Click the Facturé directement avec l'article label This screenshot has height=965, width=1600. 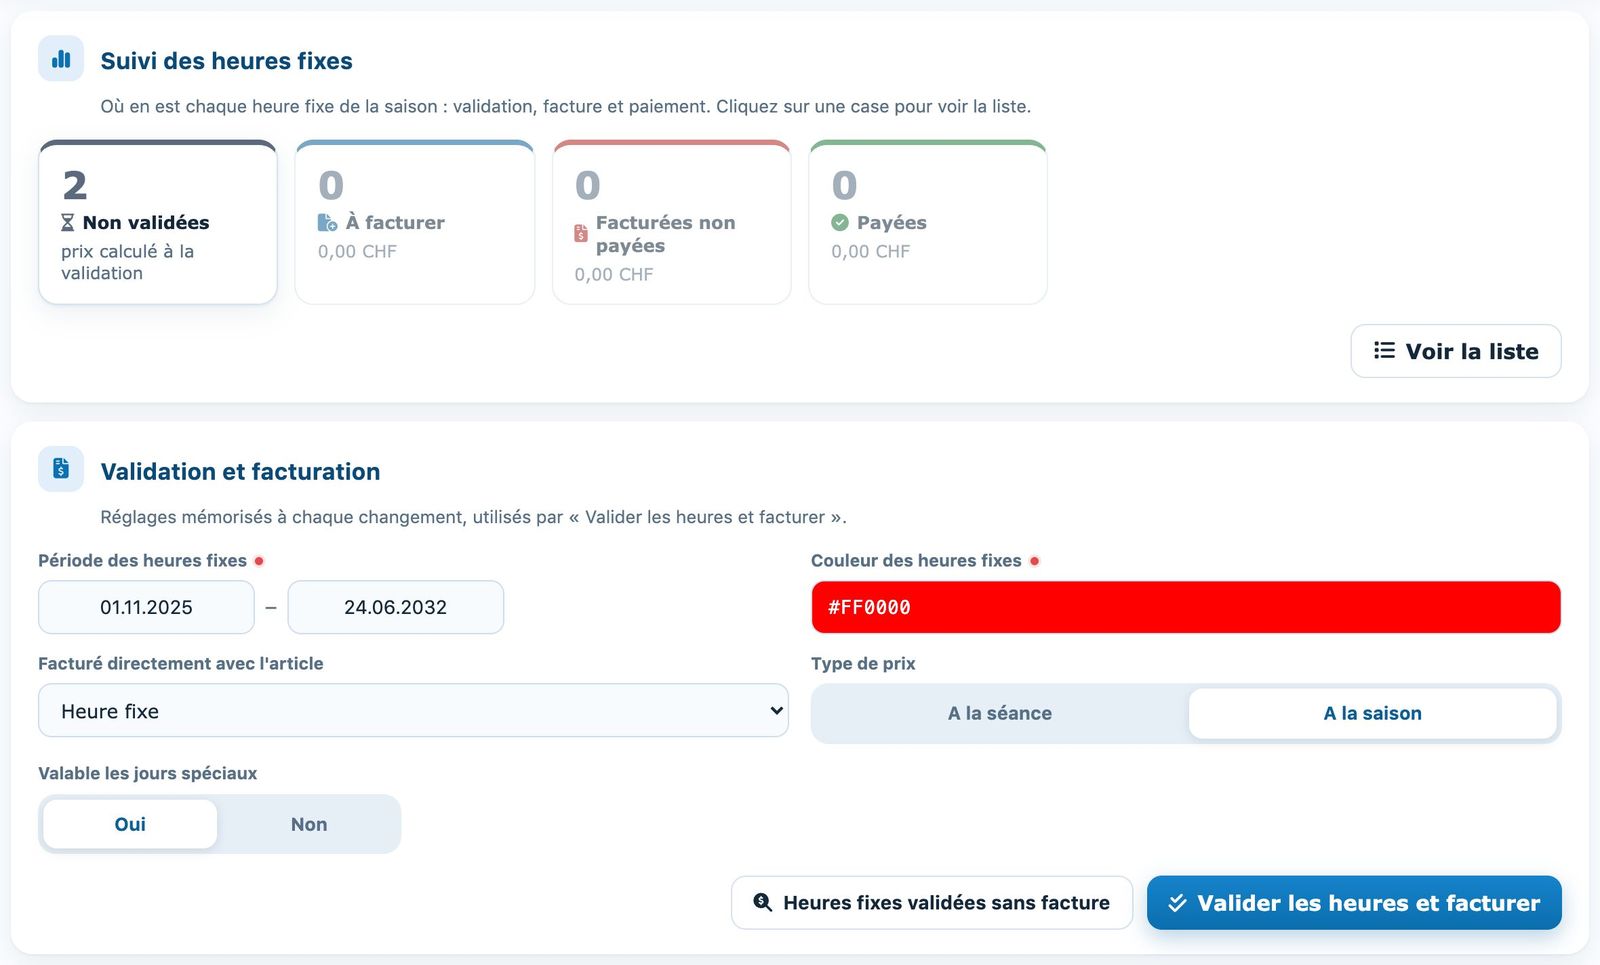(181, 664)
